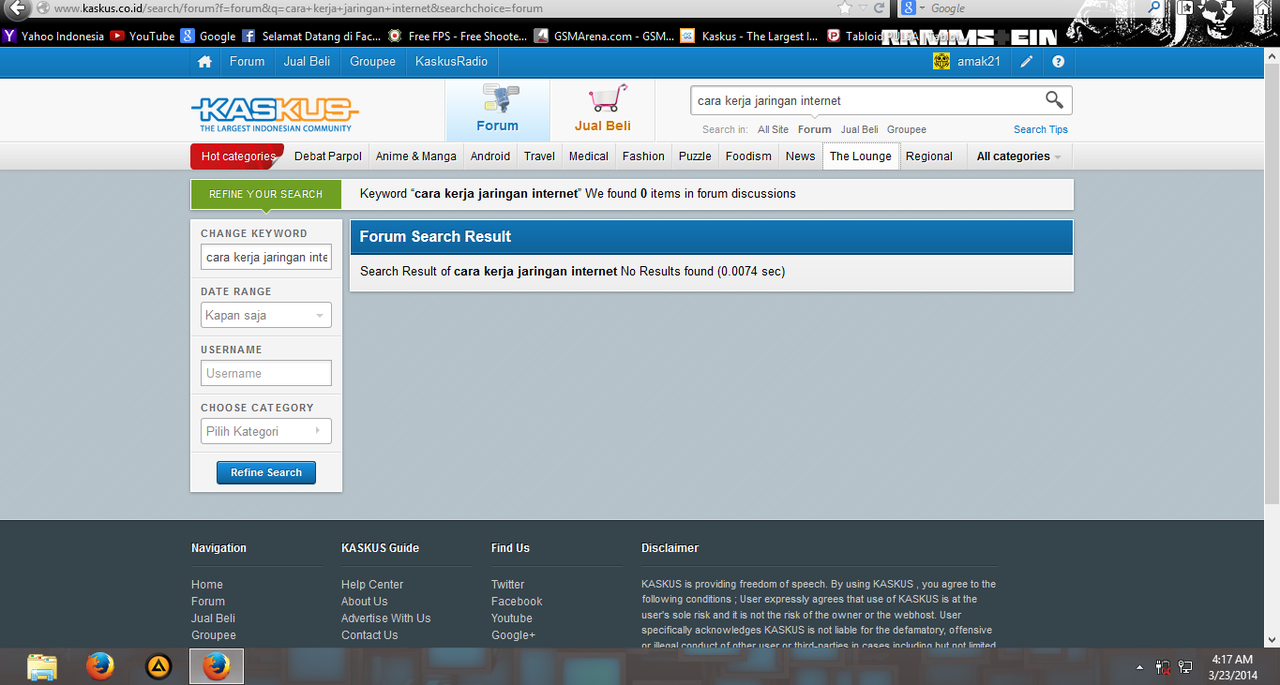1280x685 pixels.
Task: Open the Facebook footer link
Action: tap(516, 602)
